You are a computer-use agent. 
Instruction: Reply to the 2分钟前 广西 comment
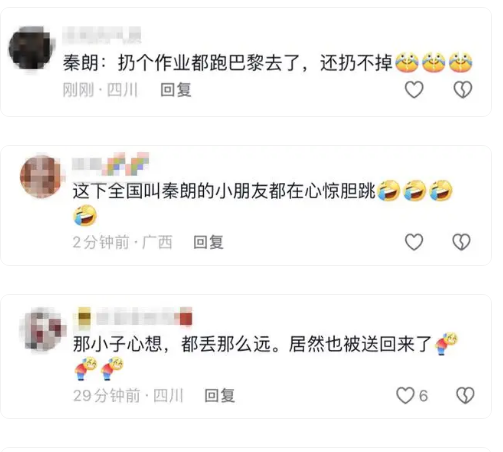click(x=208, y=242)
